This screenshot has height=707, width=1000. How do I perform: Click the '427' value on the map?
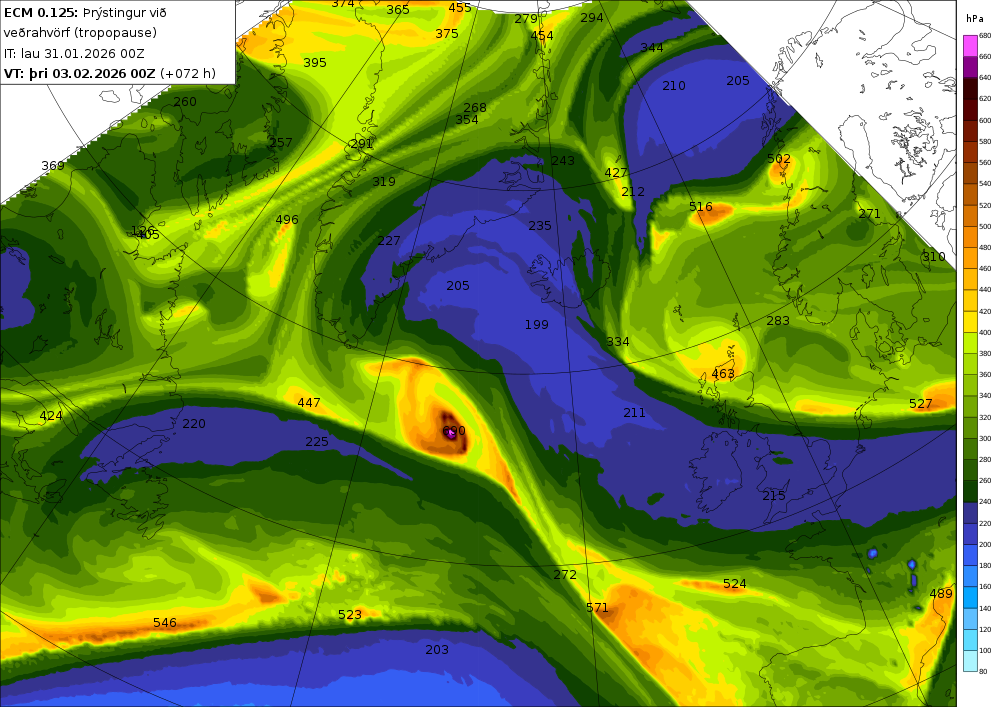point(615,173)
